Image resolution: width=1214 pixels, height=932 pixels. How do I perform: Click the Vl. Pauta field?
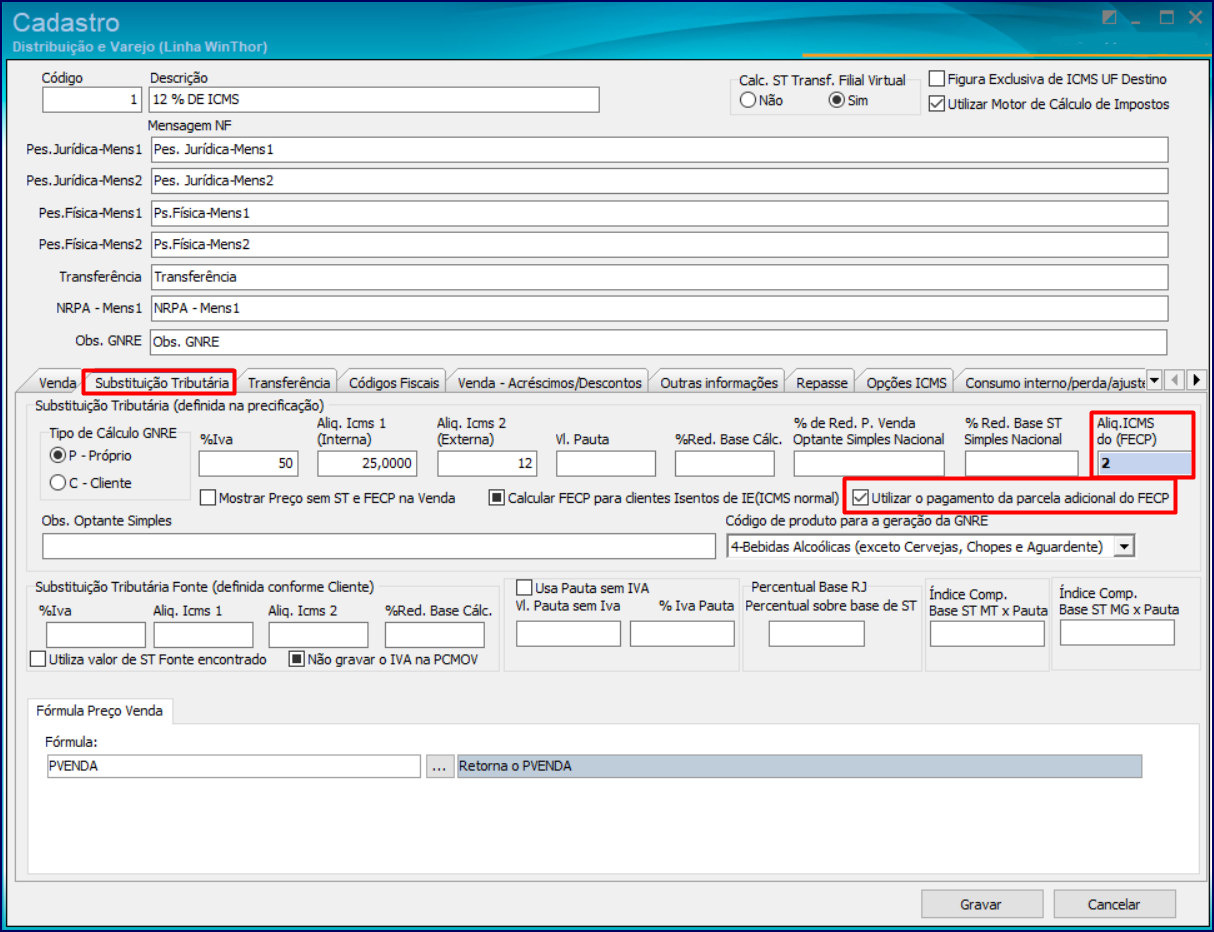[x=606, y=464]
